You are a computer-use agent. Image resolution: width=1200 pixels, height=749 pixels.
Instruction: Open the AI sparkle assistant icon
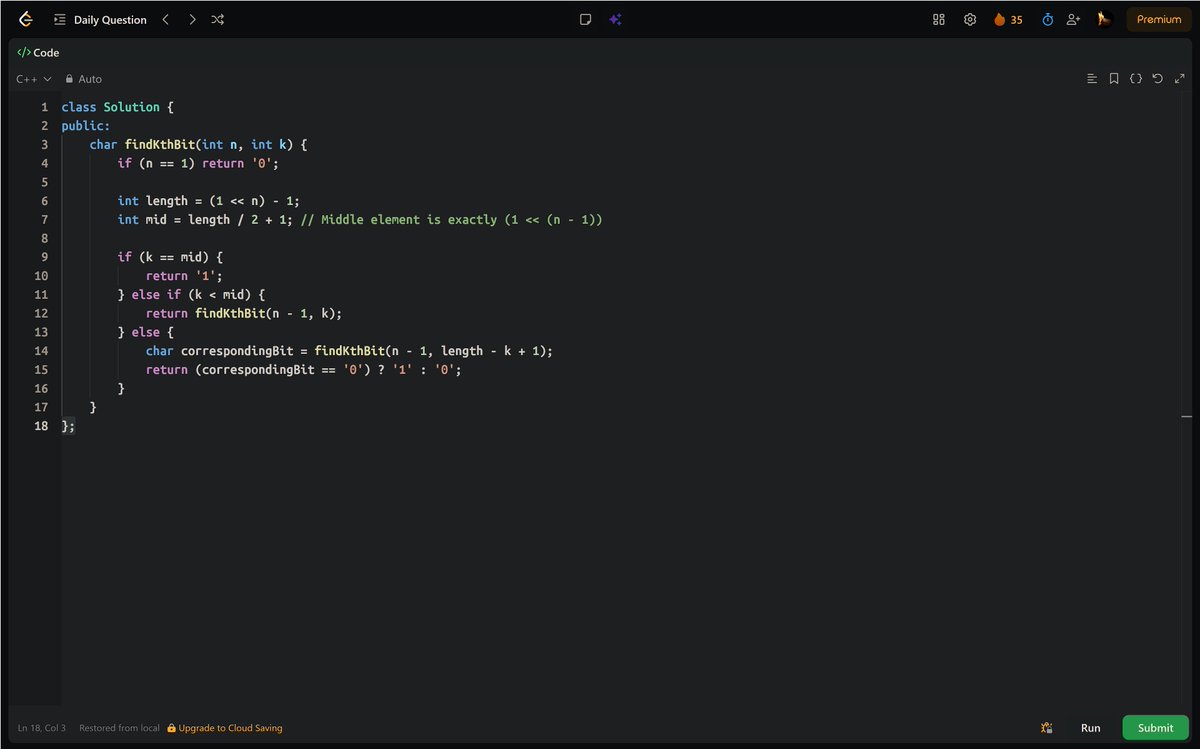click(x=616, y=19)
